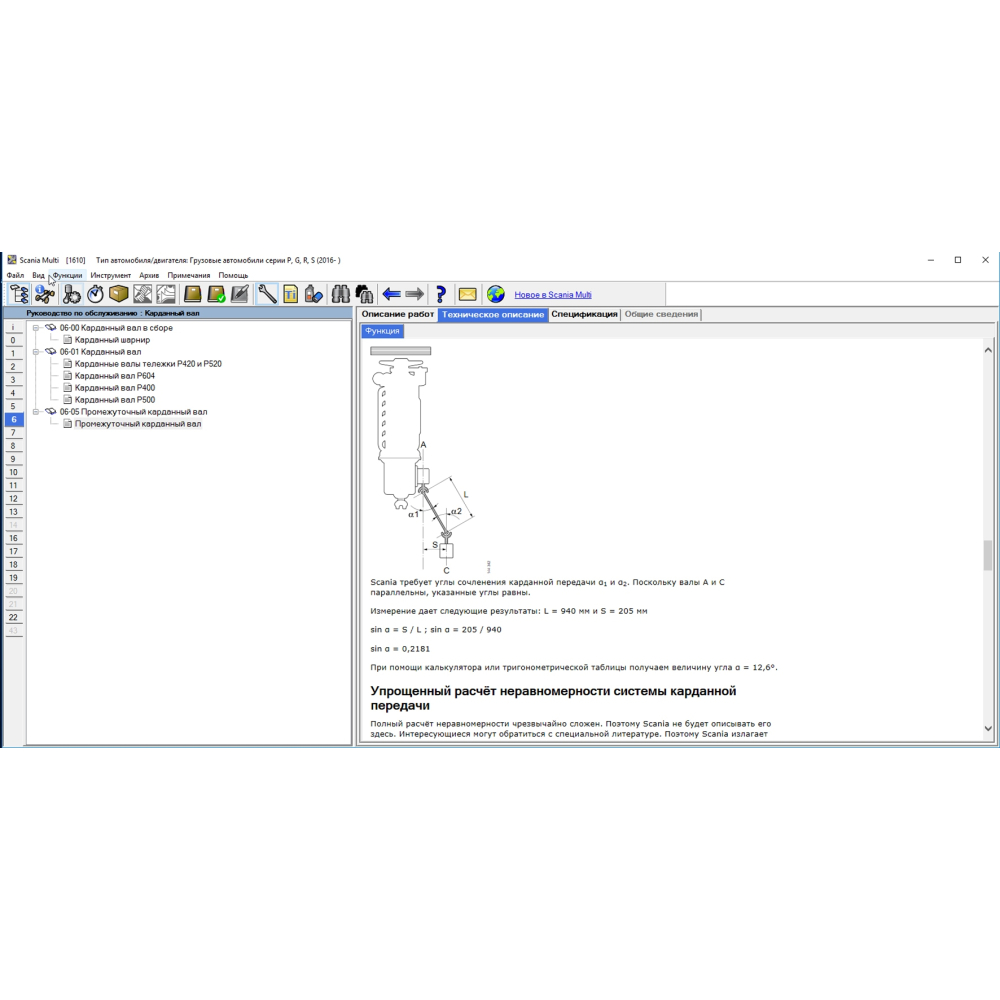The image size is (1000, 1000).
Task: Click the blue back arrow icon
Action: [x=391, y=294]
